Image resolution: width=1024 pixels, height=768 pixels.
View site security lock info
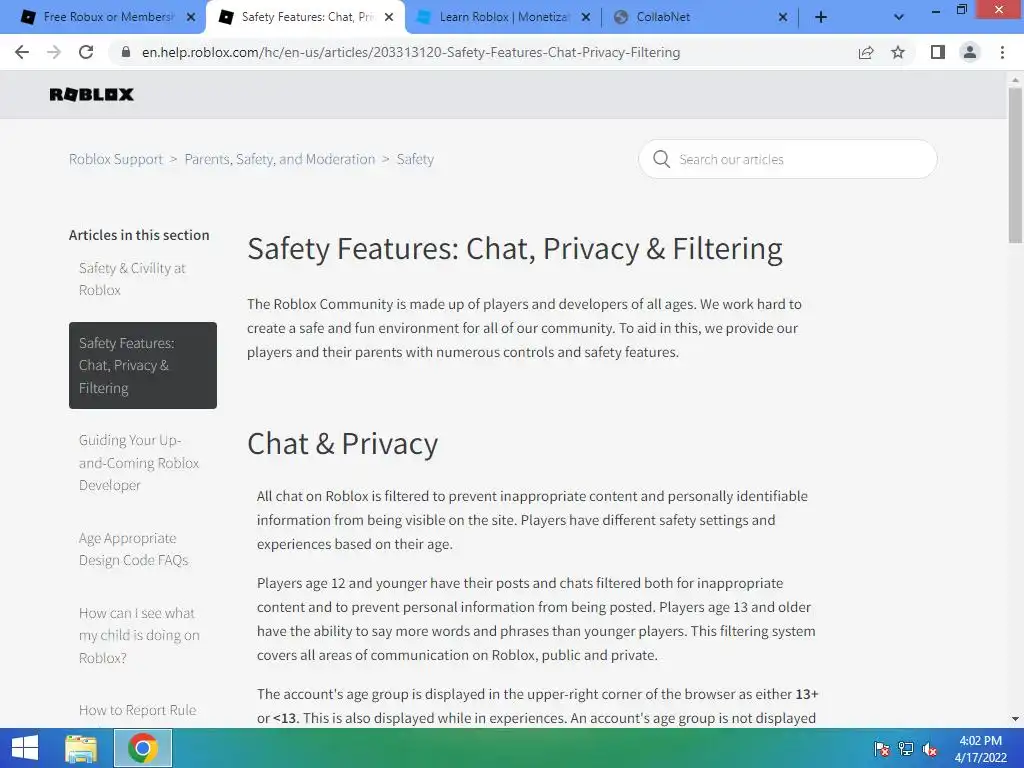(126, 52)
